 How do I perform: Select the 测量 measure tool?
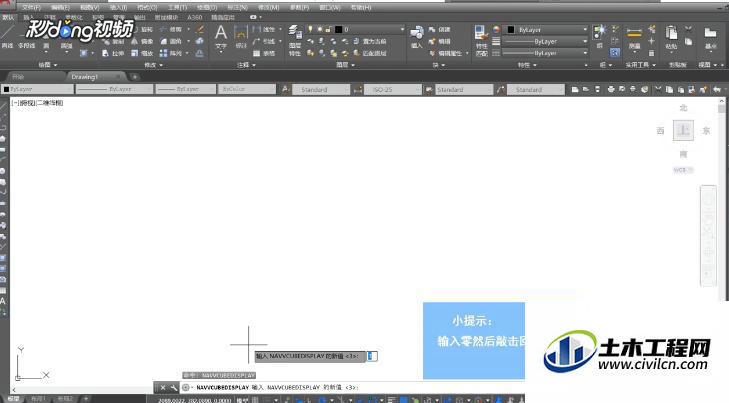tap(634, 37)
